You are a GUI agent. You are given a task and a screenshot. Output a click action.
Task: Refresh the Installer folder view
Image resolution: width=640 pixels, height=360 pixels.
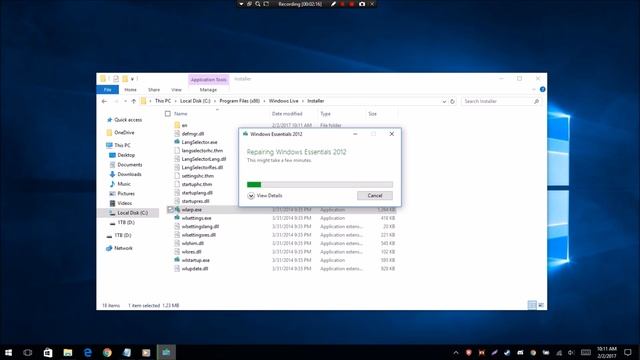click(x=452, y=101)
